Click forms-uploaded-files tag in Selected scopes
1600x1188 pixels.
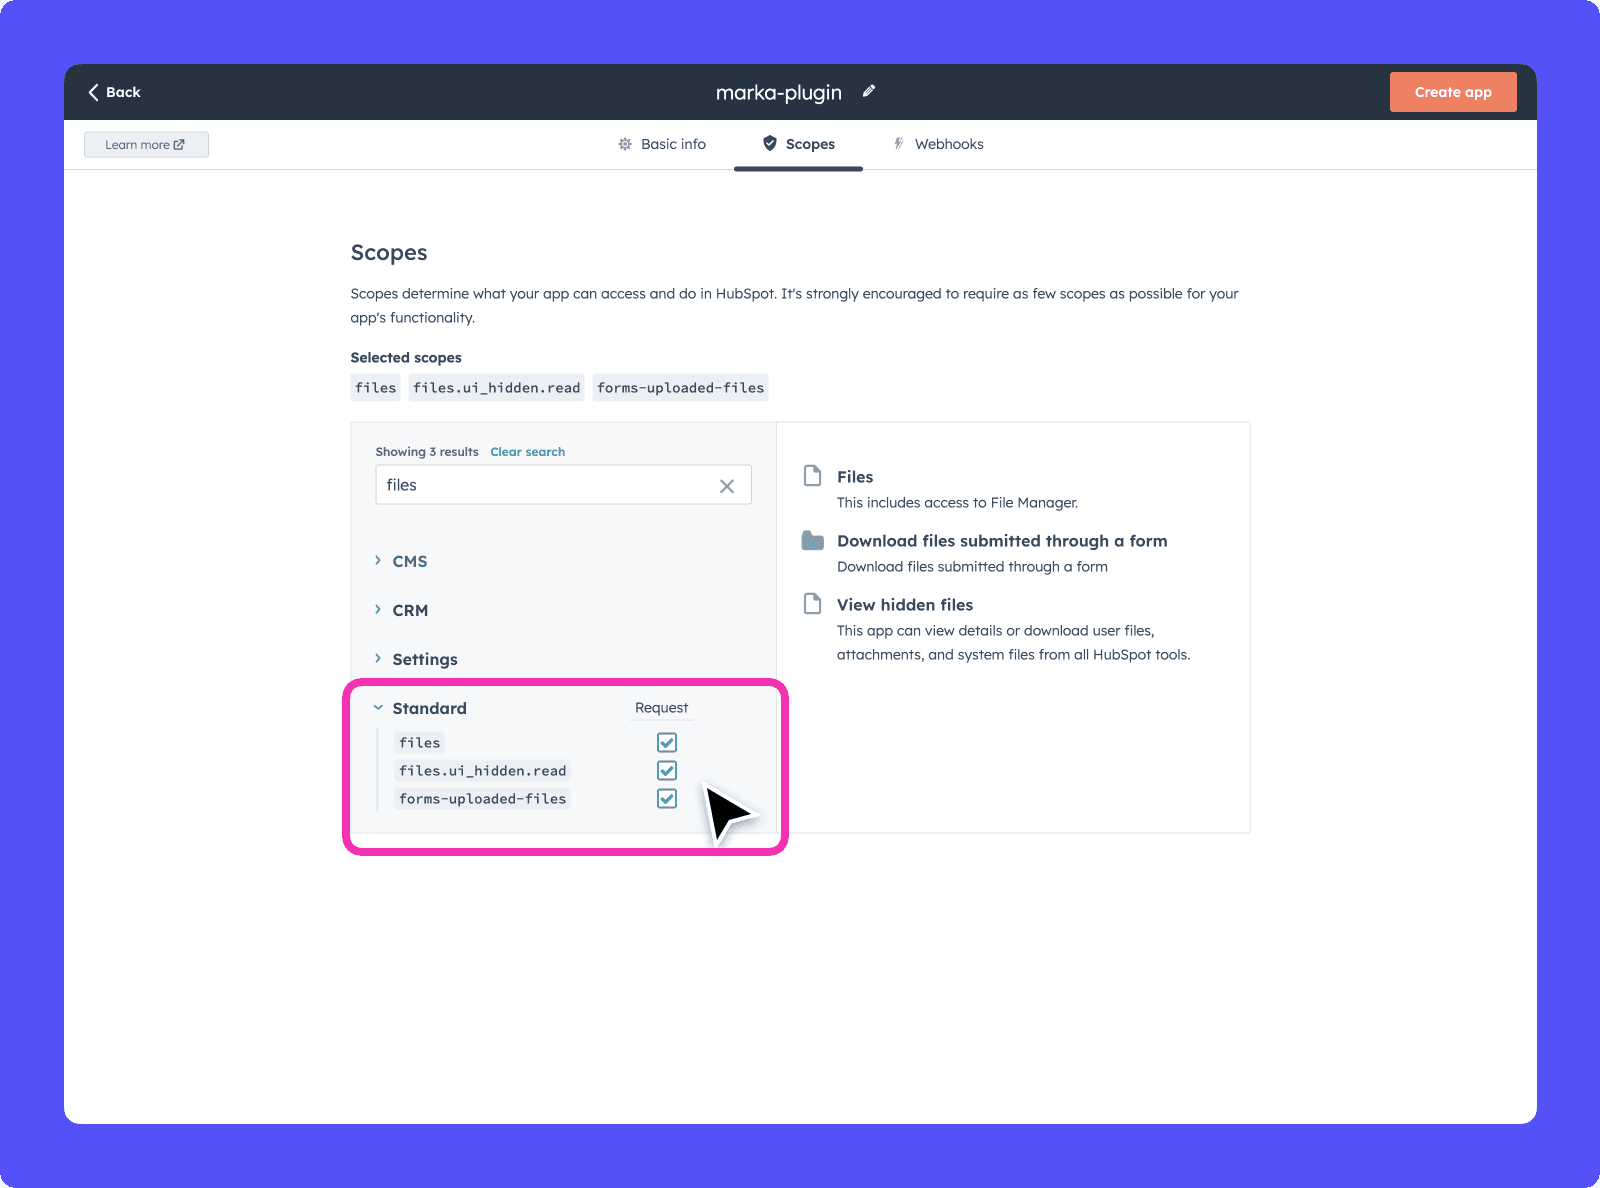[681, 388]
